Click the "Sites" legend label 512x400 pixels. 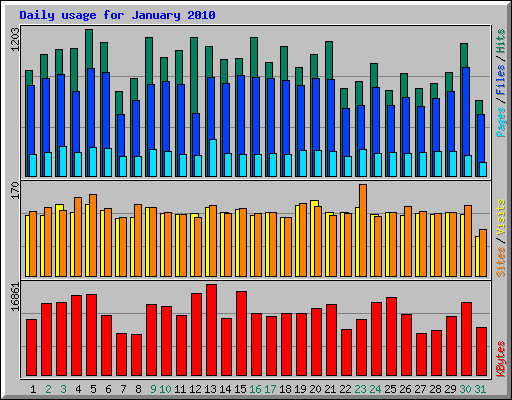click(x=500, y=262)
